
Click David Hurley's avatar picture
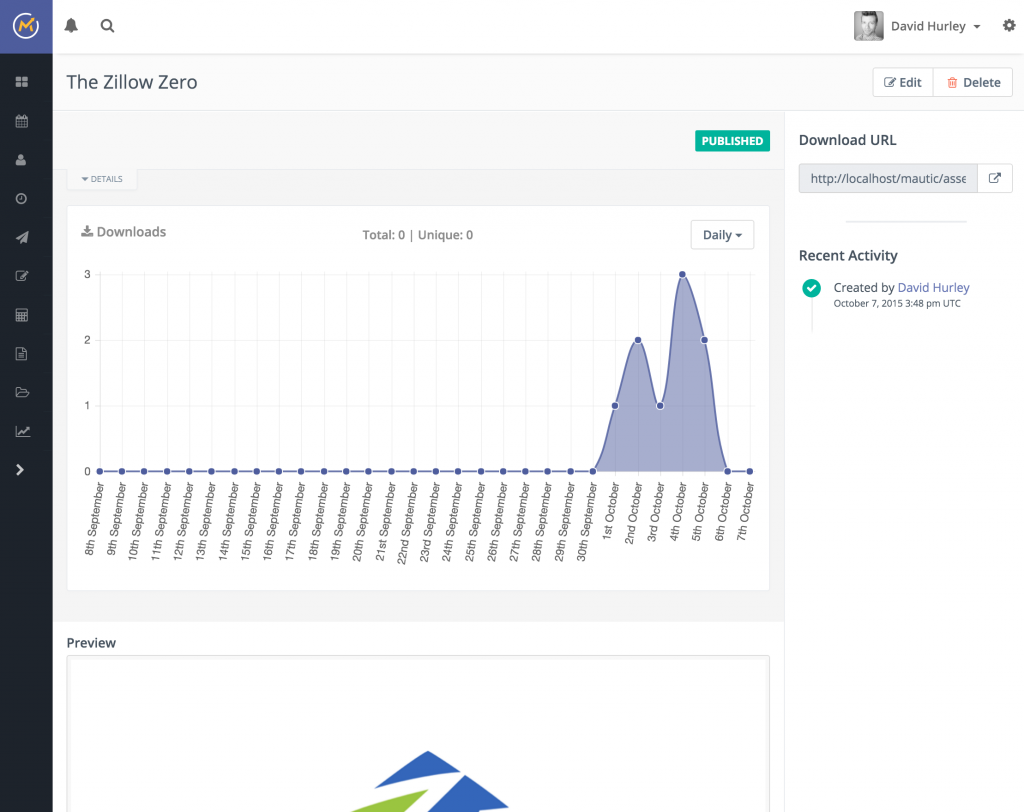coord(869,26)
